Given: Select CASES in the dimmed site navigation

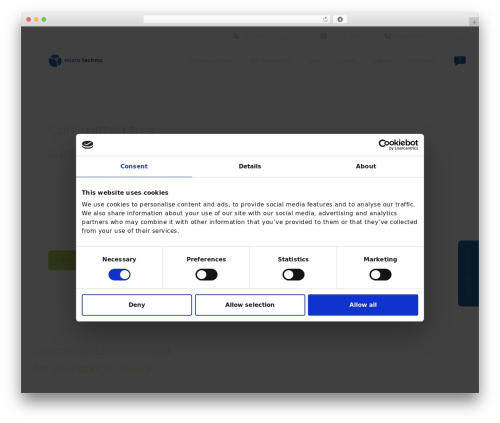Looking at the screenshot, I should 347,61.
